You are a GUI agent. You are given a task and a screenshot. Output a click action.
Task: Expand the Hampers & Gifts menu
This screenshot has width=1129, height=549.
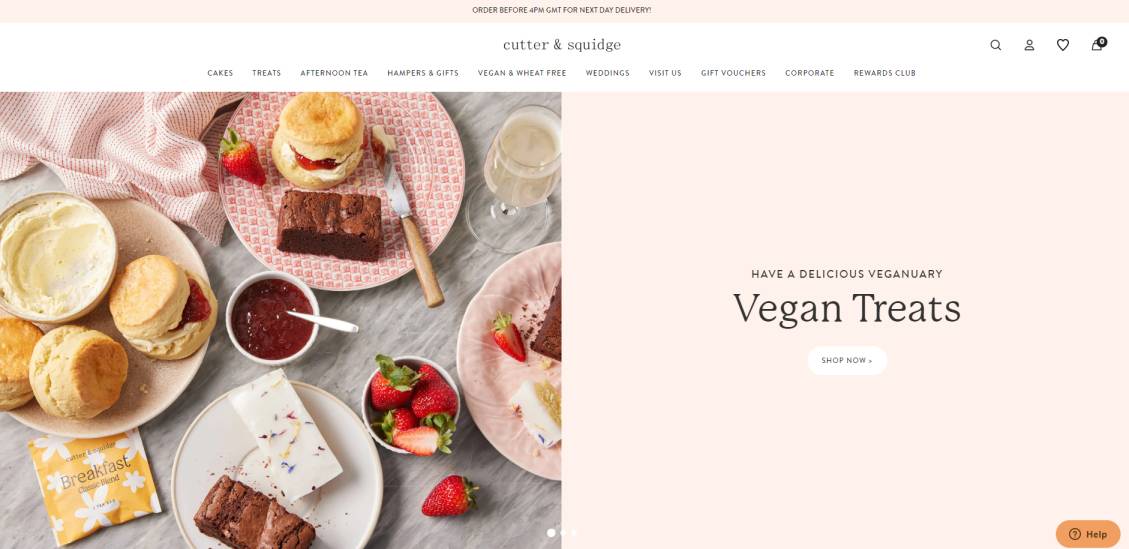(423, 73)
